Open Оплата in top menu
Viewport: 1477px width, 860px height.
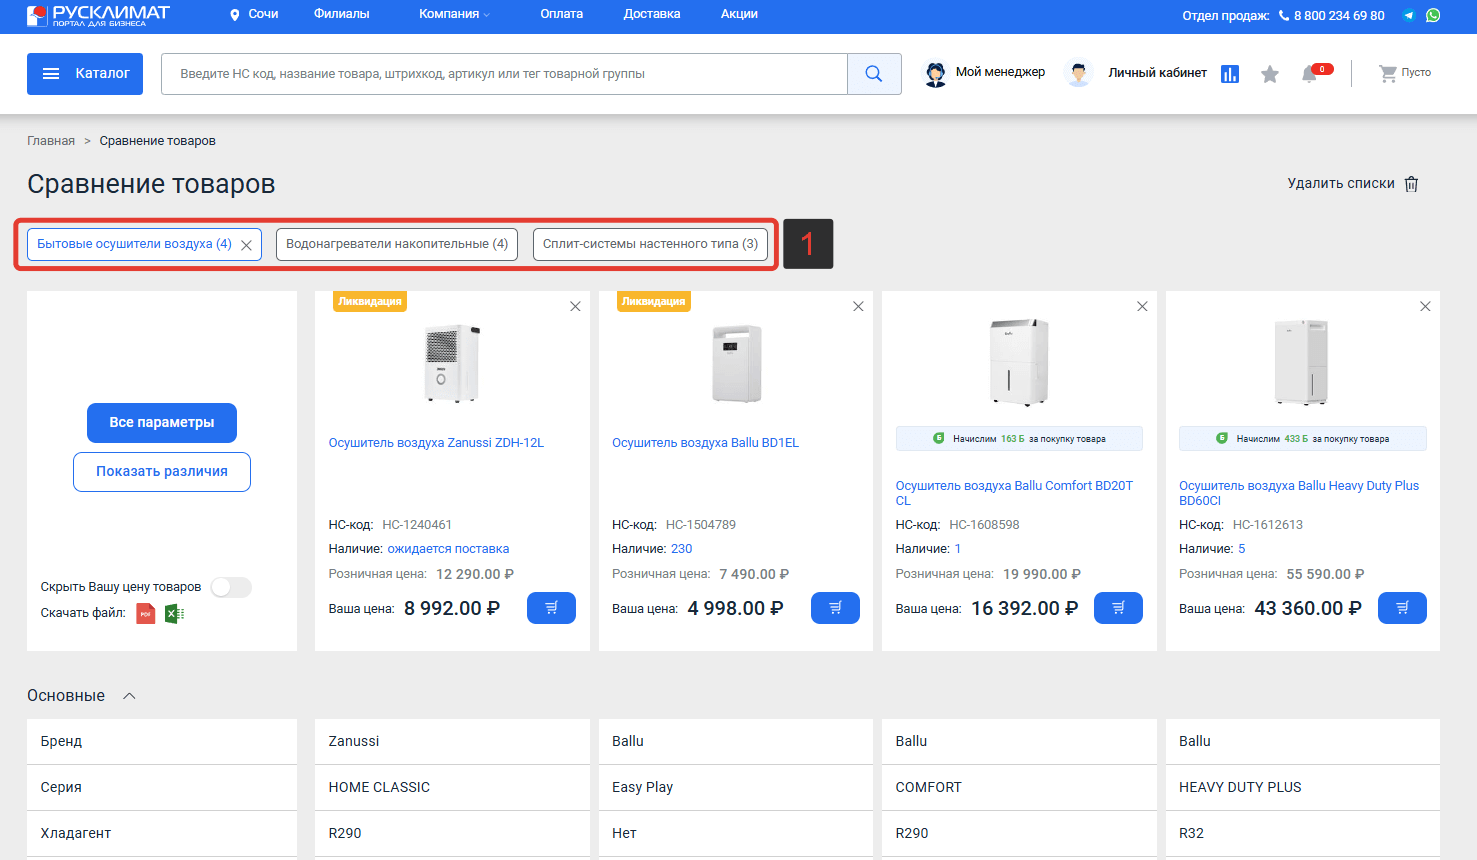[x=562, y=14]
